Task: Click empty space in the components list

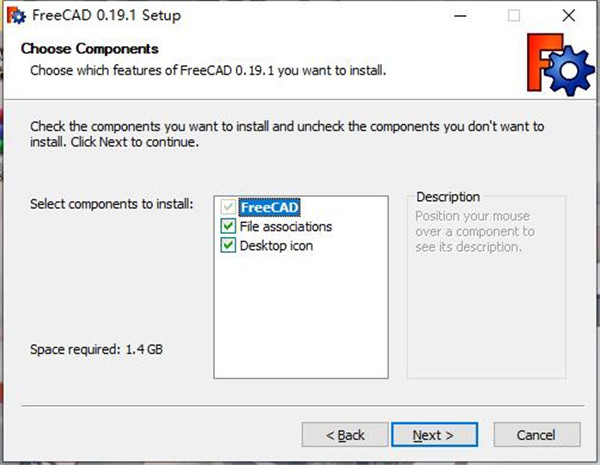Action: pos(300,320)
